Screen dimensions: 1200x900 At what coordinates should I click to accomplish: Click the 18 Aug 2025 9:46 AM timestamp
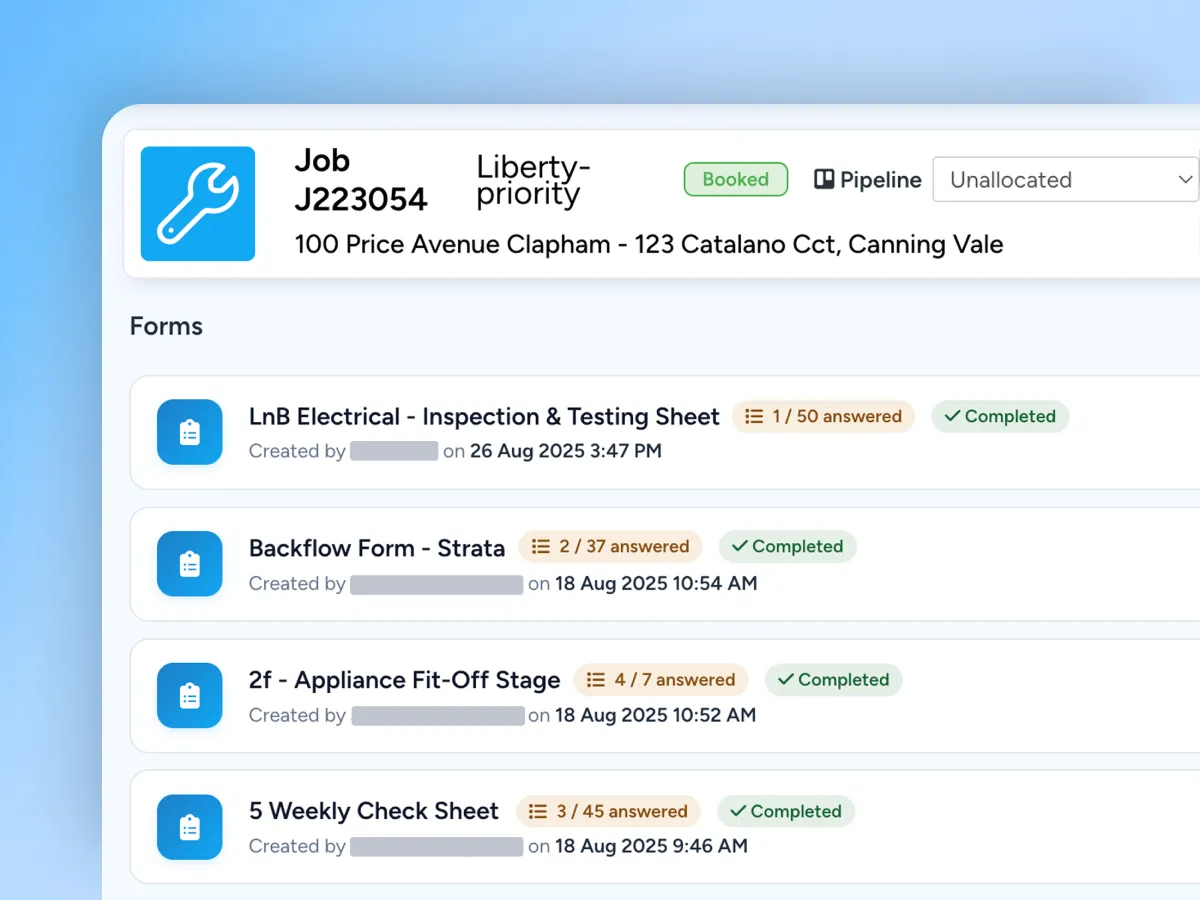click(x=651, y=846)
